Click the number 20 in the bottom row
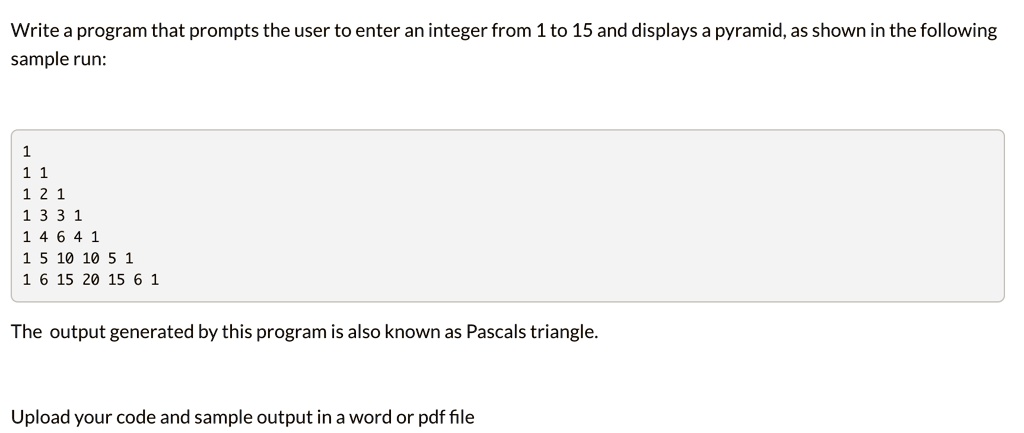The height and width of the screenshot is (433, 1024). tap(91, 280)
